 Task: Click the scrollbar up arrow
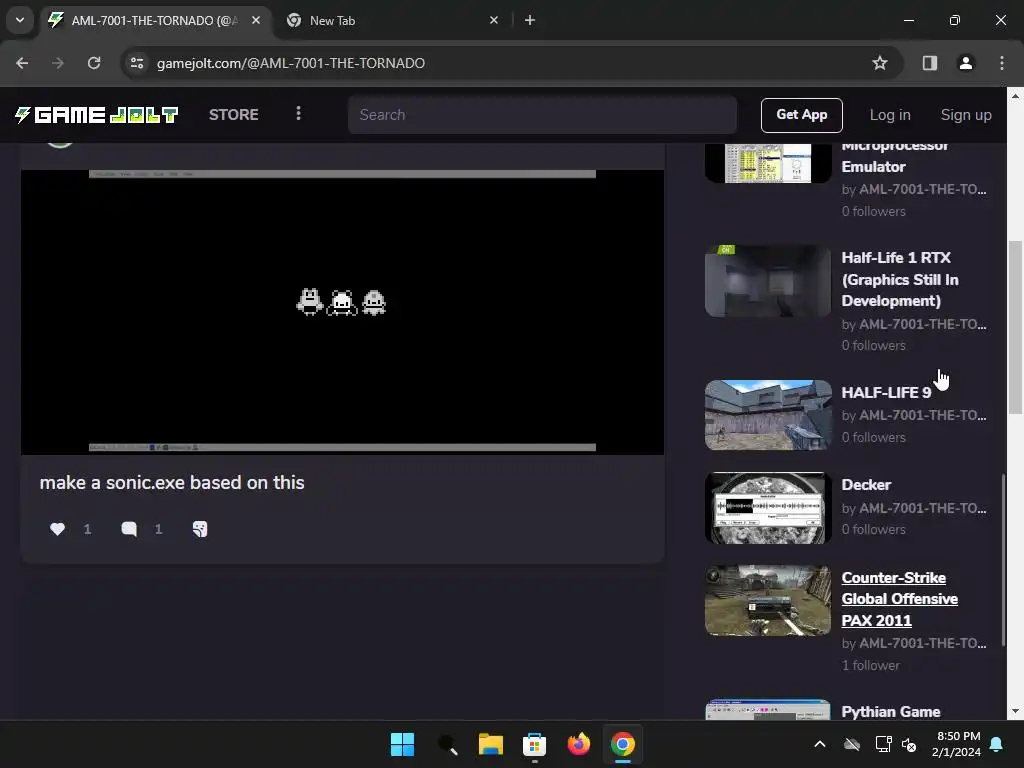coord(1015,95)
